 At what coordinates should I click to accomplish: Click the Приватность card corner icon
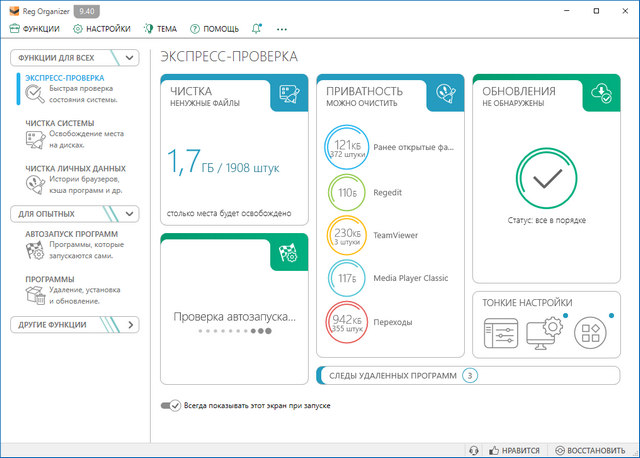click(x=446, y=95)
